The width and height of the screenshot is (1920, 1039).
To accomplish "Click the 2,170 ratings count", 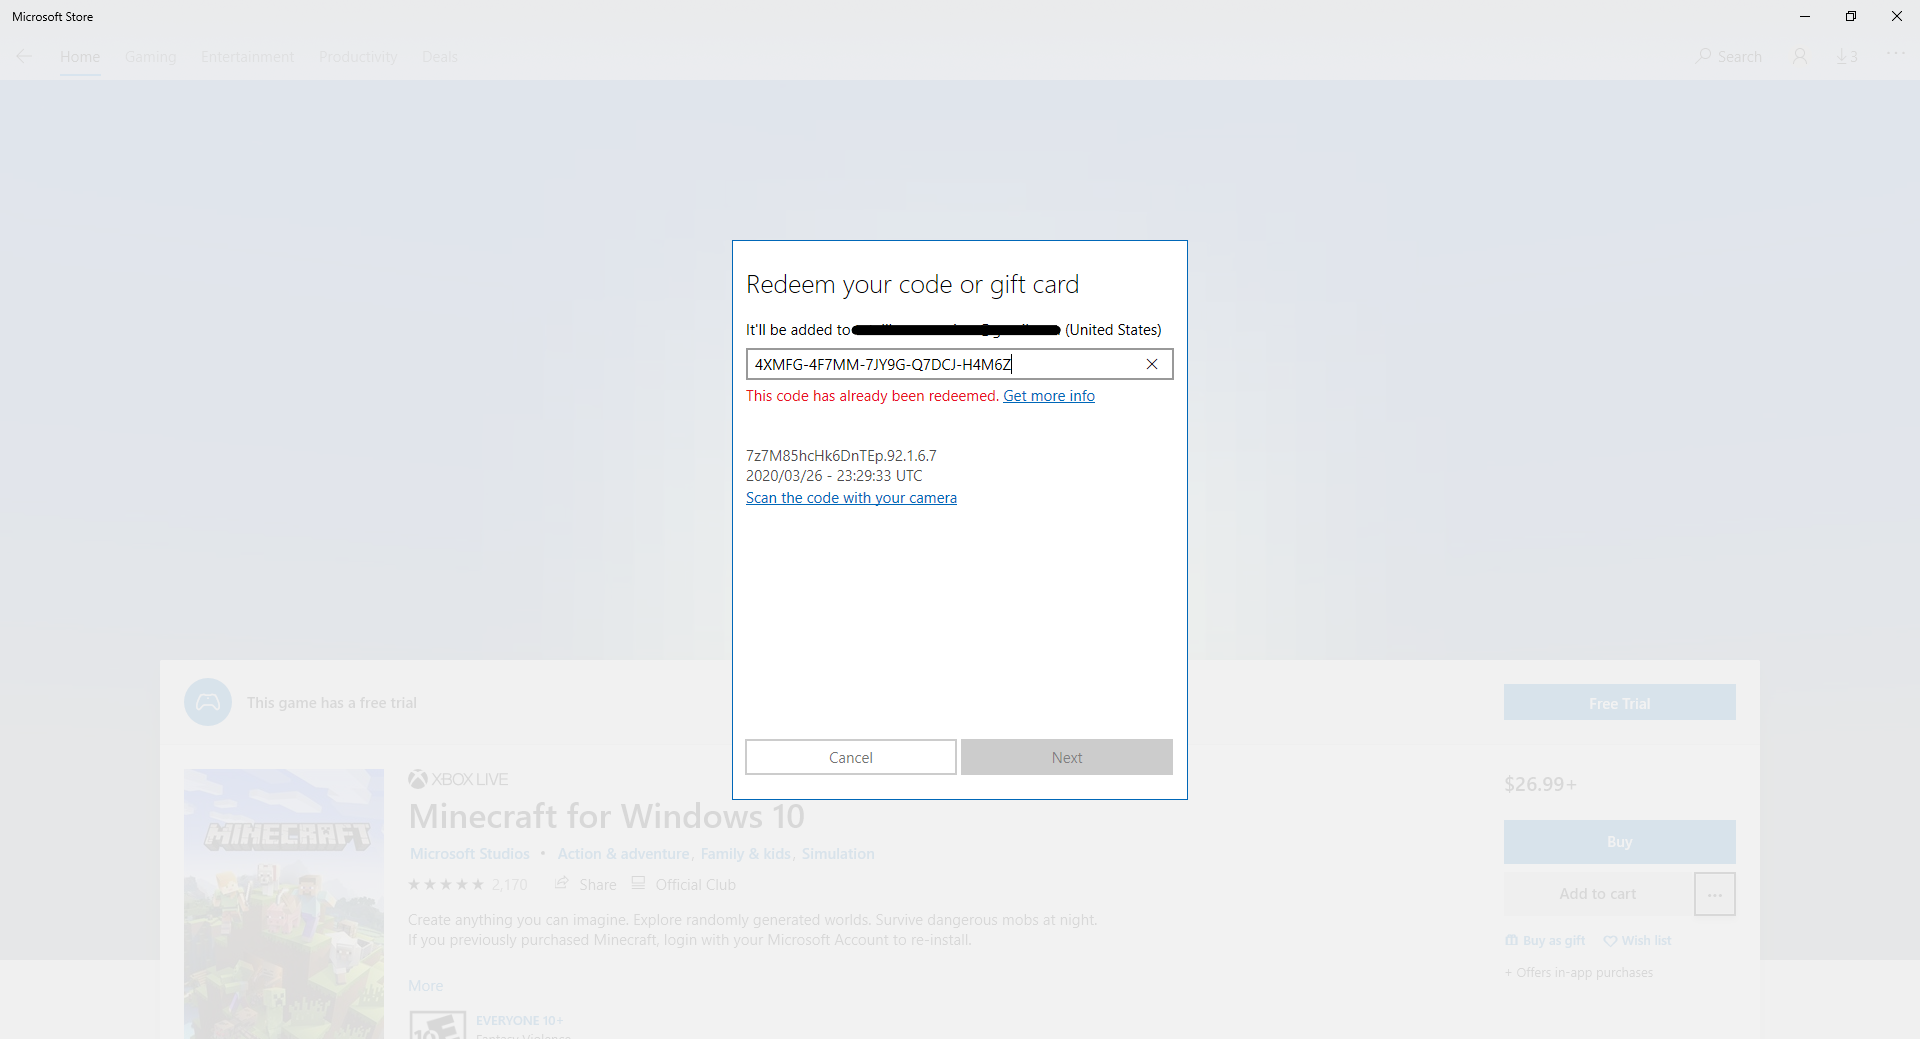I will coord(510,885).
